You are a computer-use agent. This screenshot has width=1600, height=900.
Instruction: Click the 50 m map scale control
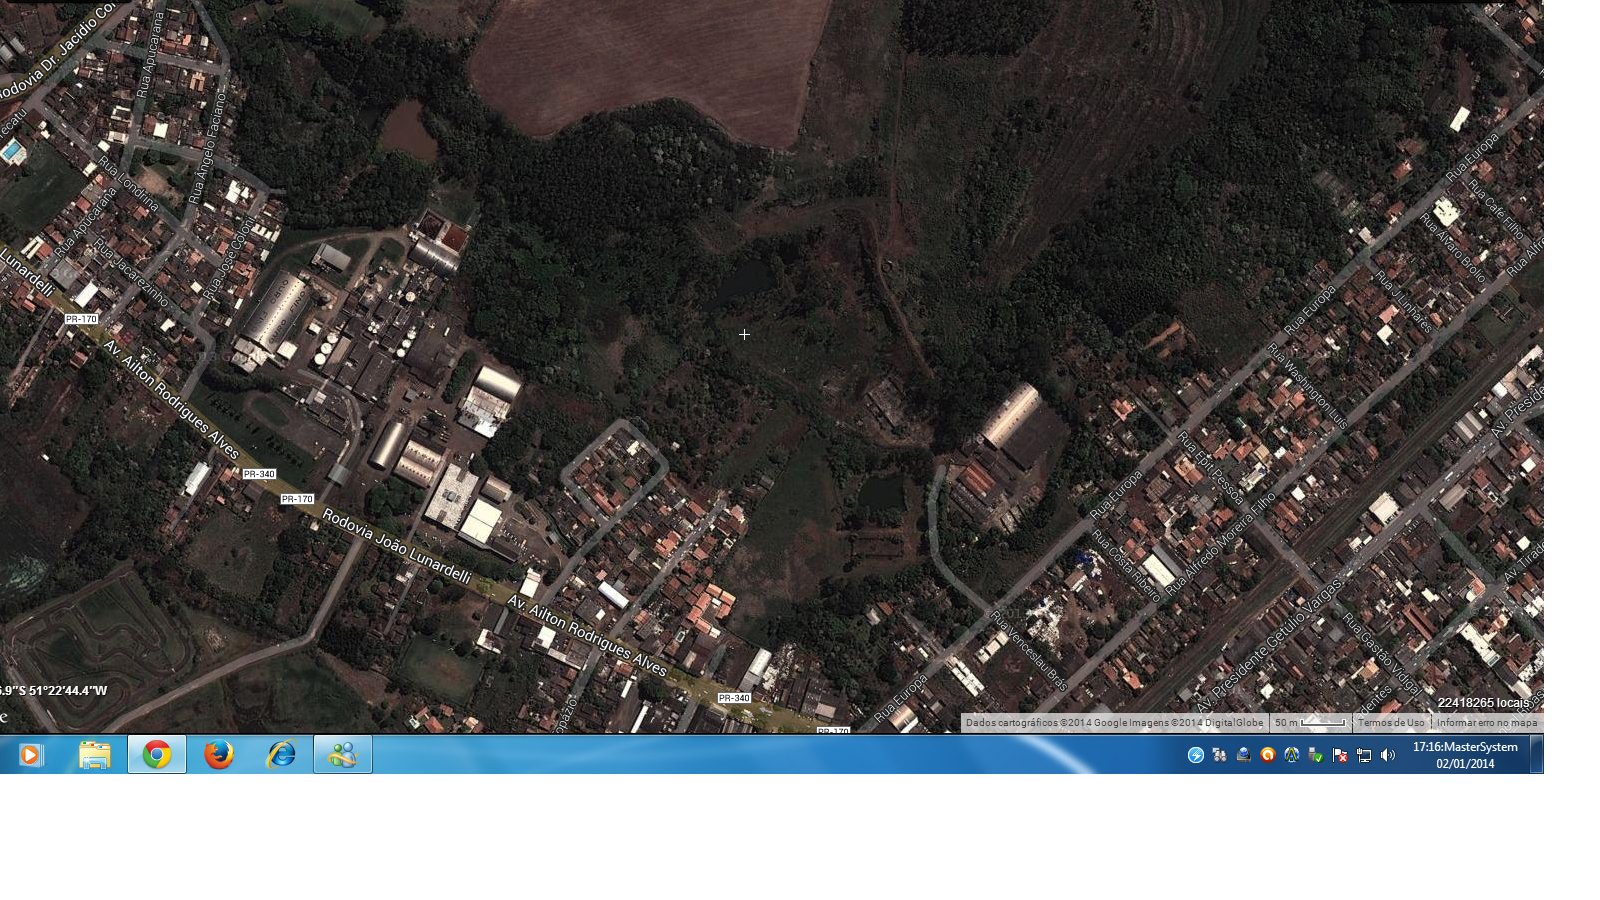(x=1310, y=723)
